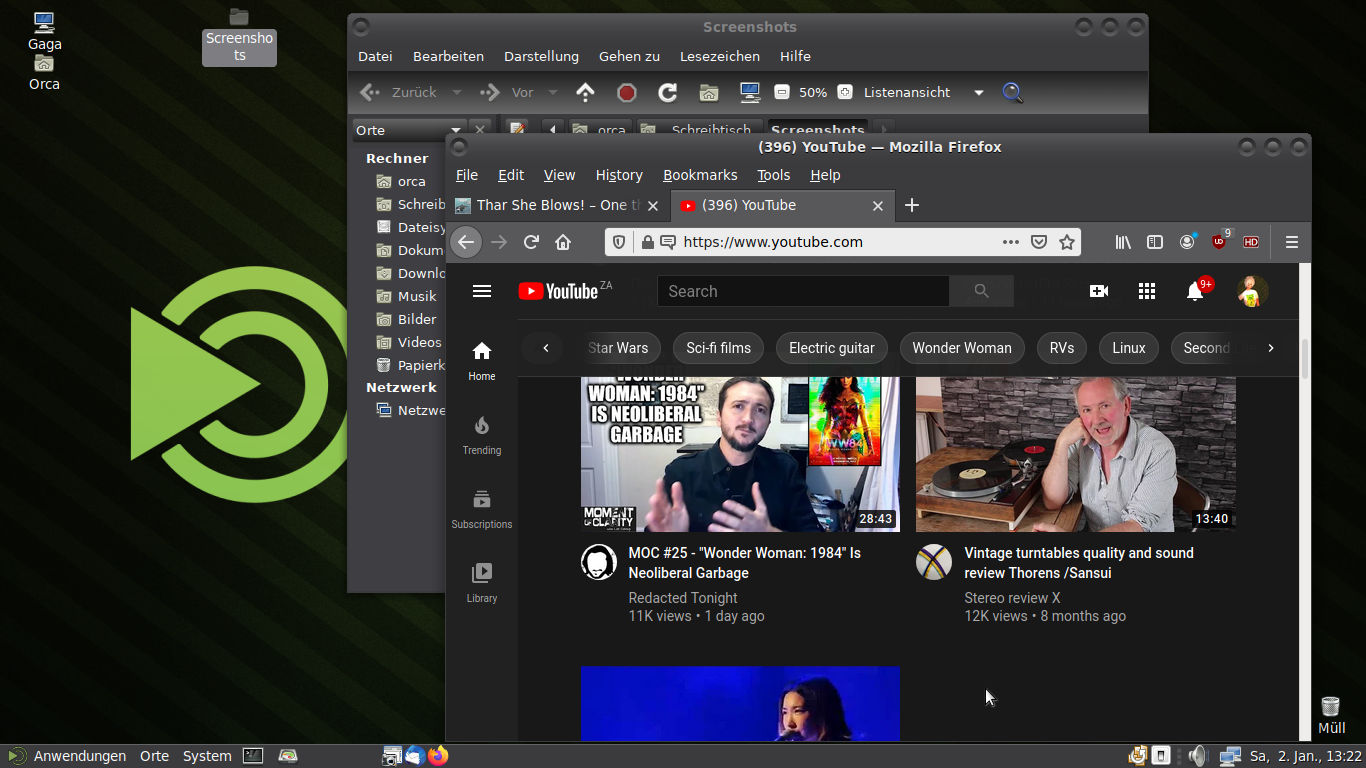The height and width of the screenshot is (768, 1366).
Task: Select the Linux chip
Action: (x=1129, y=348)
